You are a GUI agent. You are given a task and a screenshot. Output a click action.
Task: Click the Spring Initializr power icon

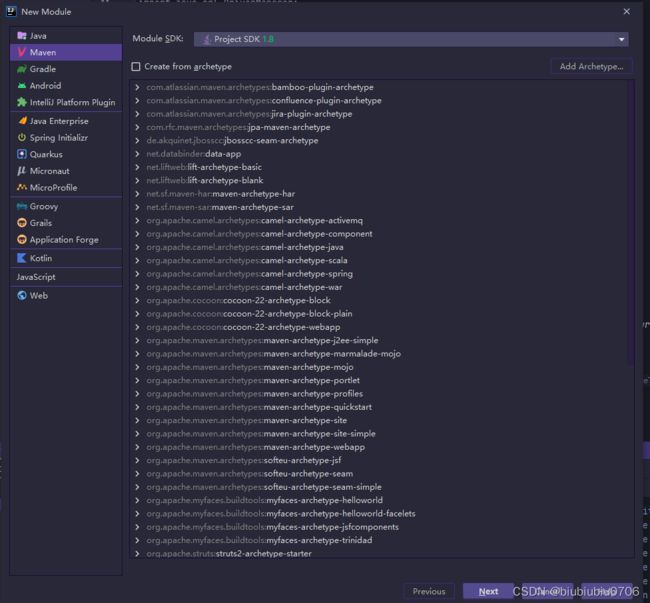coord(22,137)
